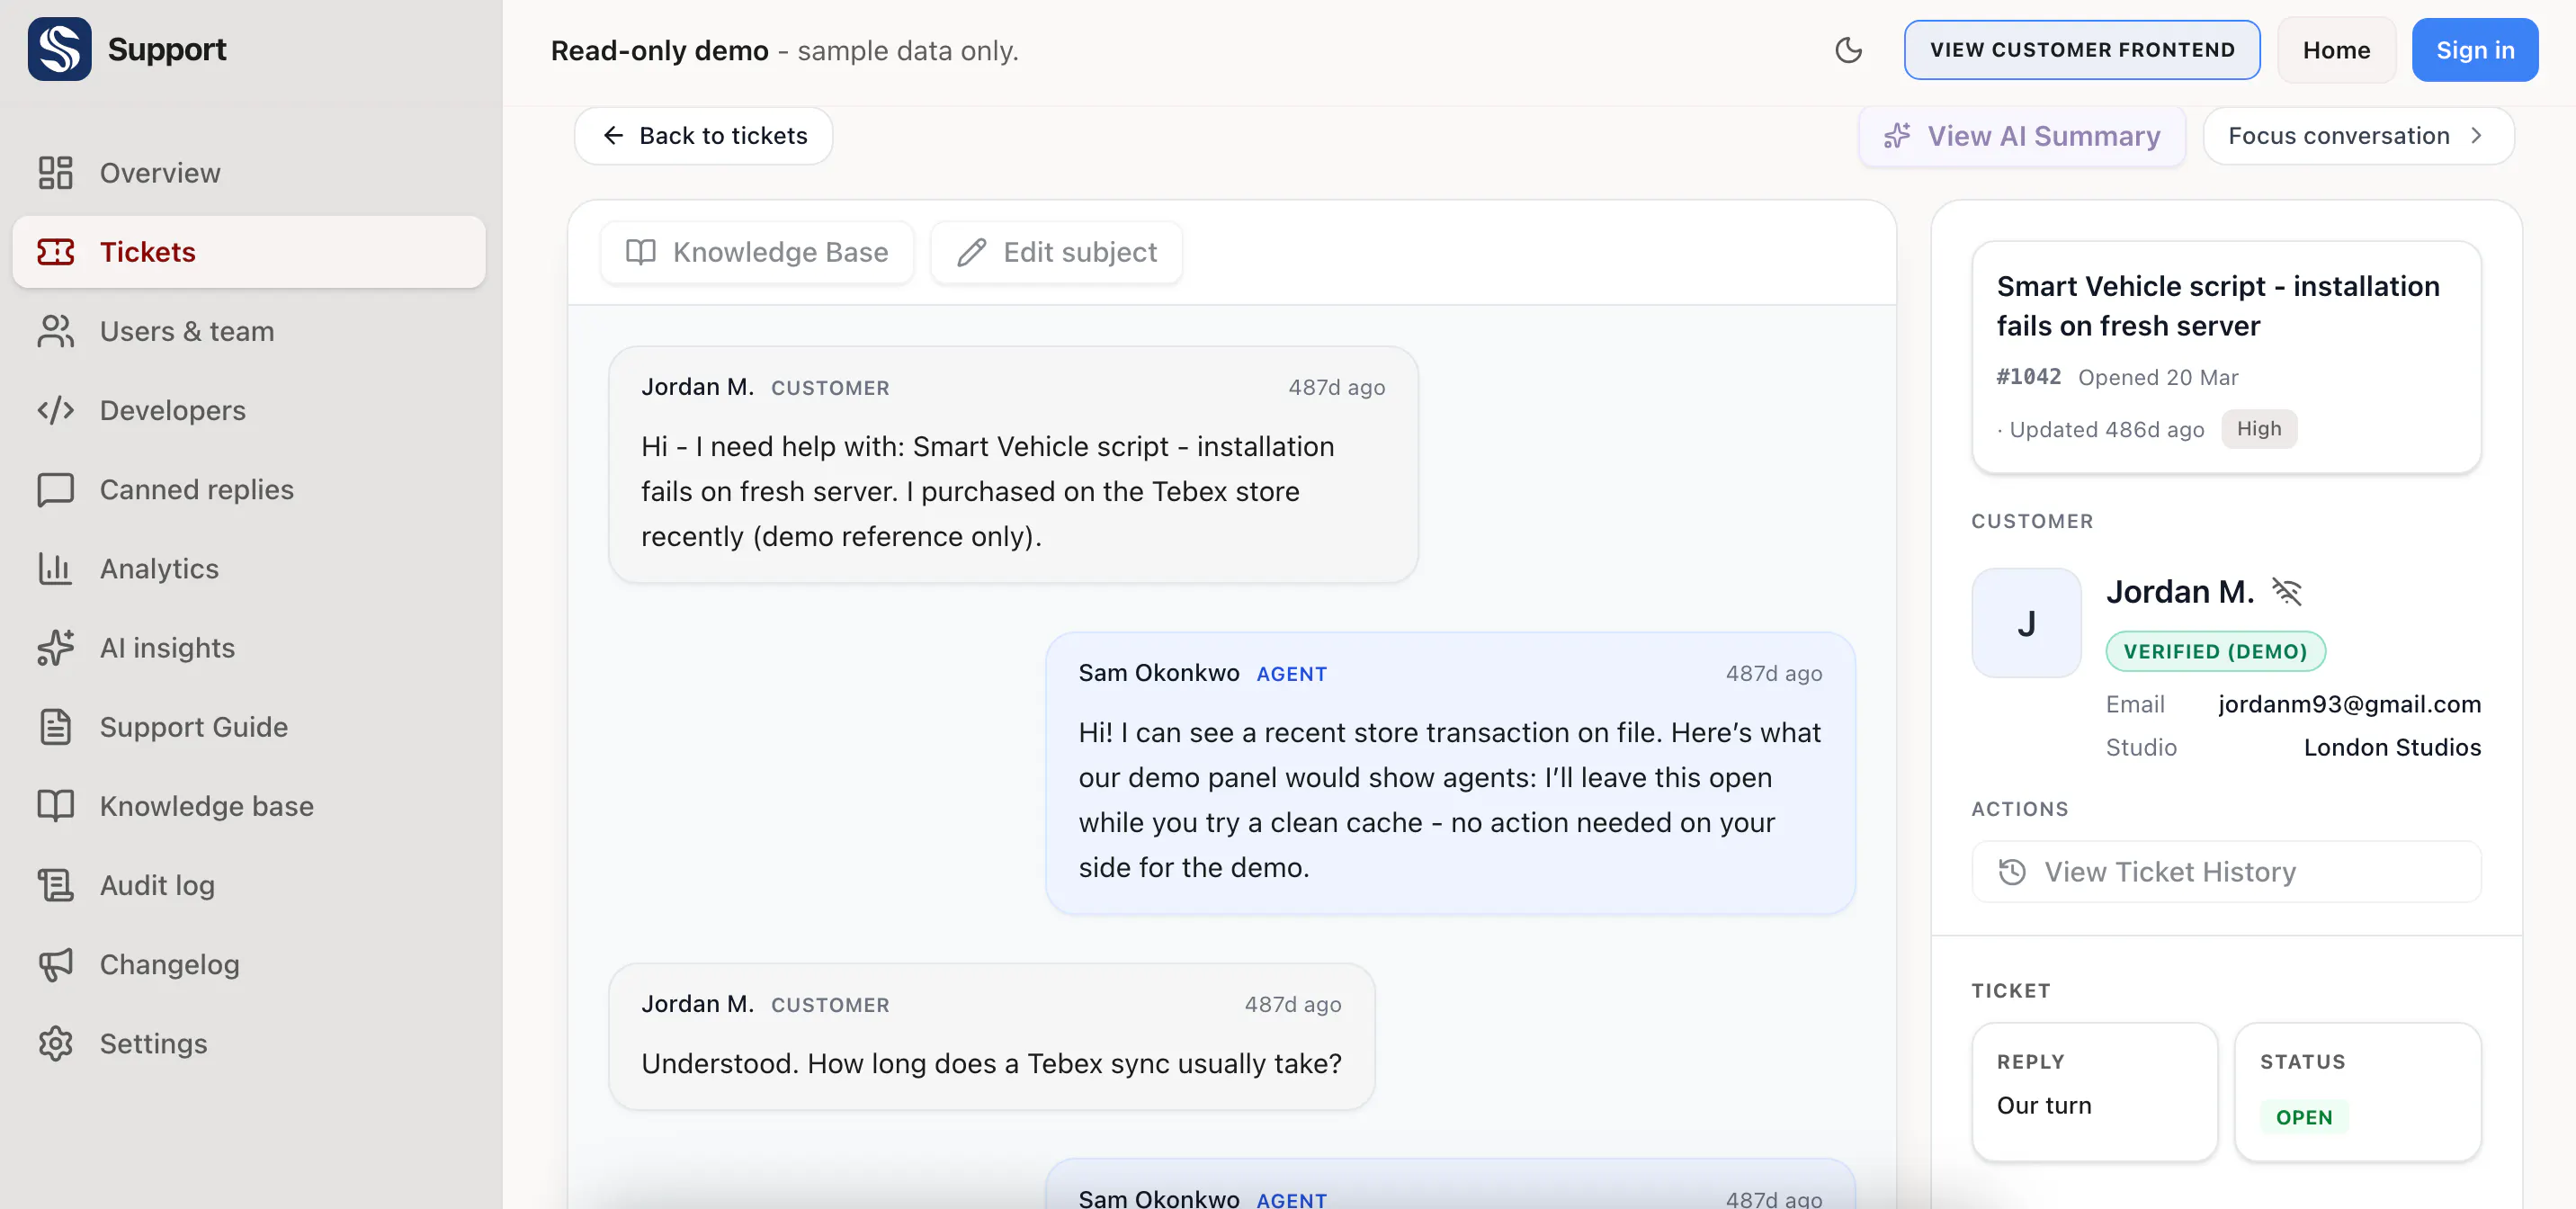Go back to tickets with arrow button
Screen dimensions: 2576x1209
point(704,135)
